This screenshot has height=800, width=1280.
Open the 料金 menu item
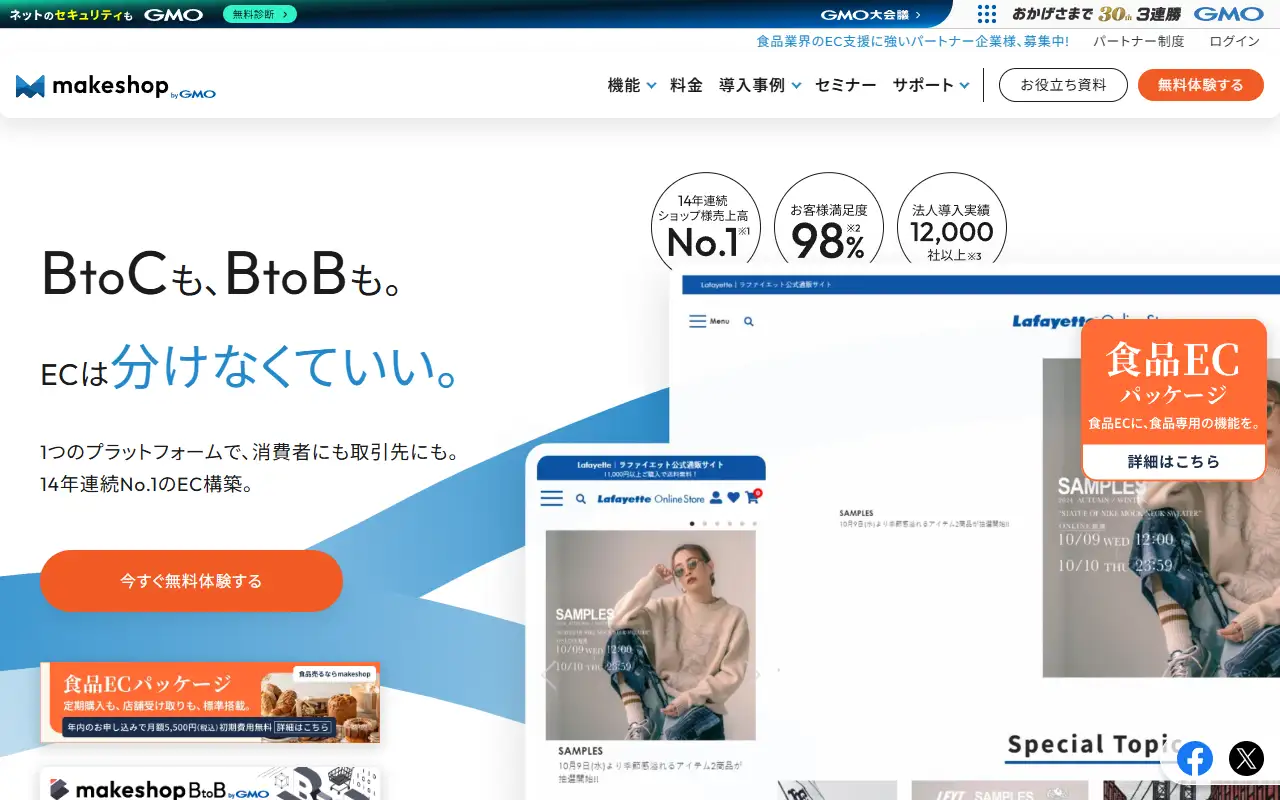coord(686,85)
